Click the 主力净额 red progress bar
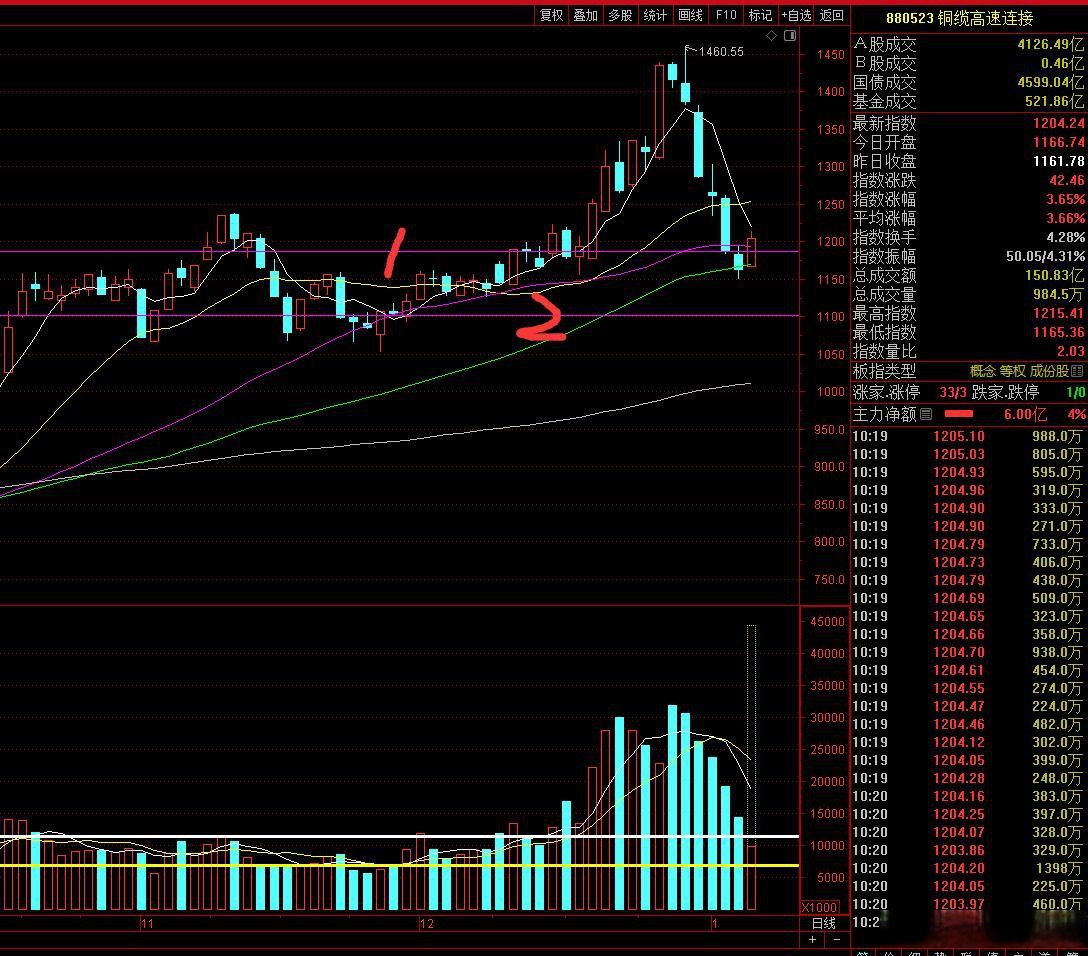The width and height of the screenshot is (1088, 956). click(959, 413)
